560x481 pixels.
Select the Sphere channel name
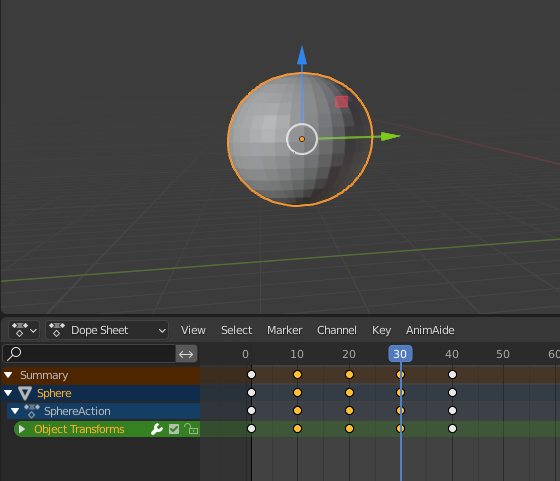click(x=54, y=393)
